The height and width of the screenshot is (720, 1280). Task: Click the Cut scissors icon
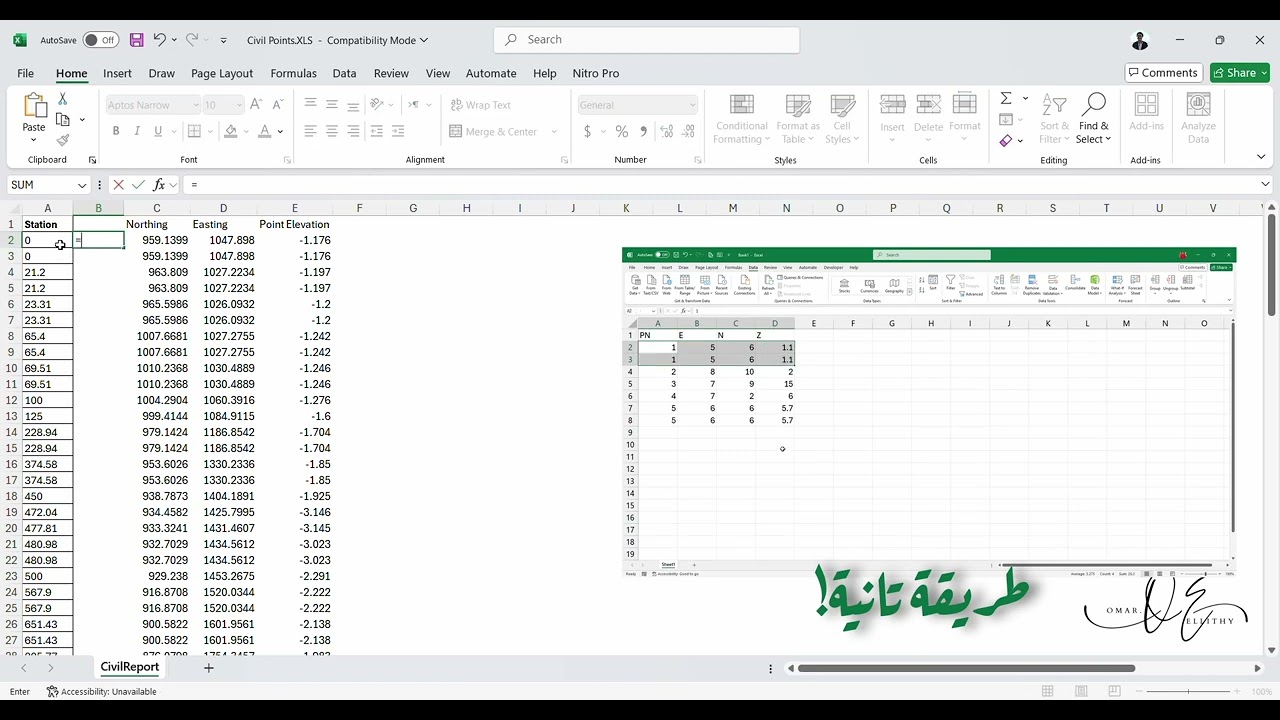point(62,99)
